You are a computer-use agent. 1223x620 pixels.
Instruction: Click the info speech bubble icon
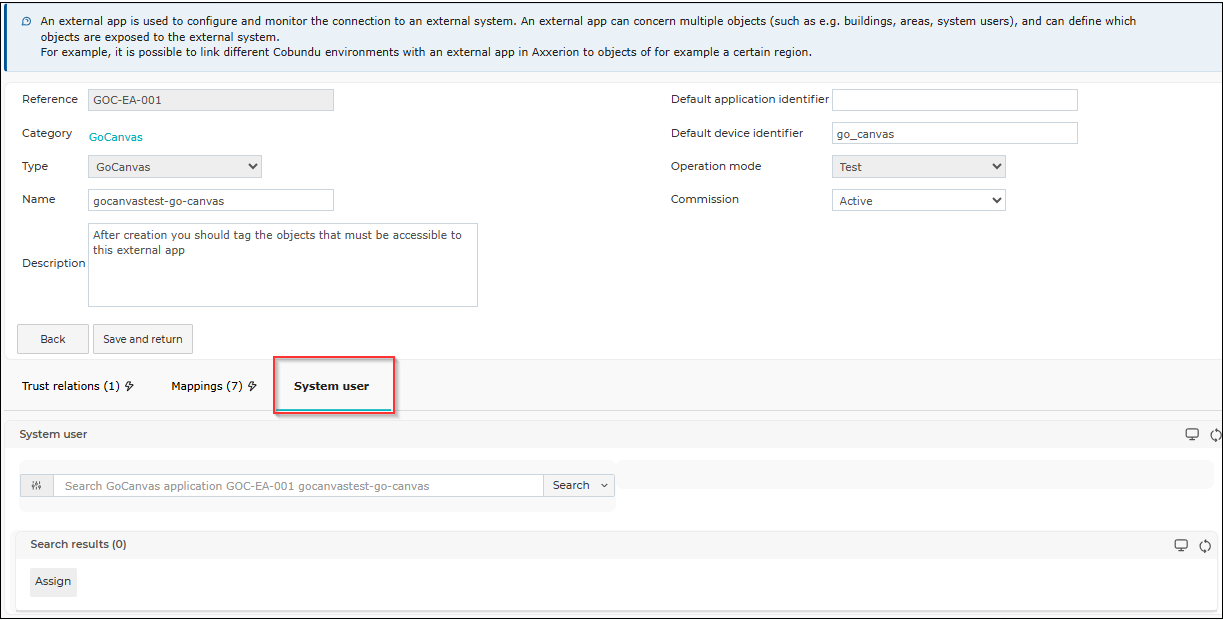26,21
